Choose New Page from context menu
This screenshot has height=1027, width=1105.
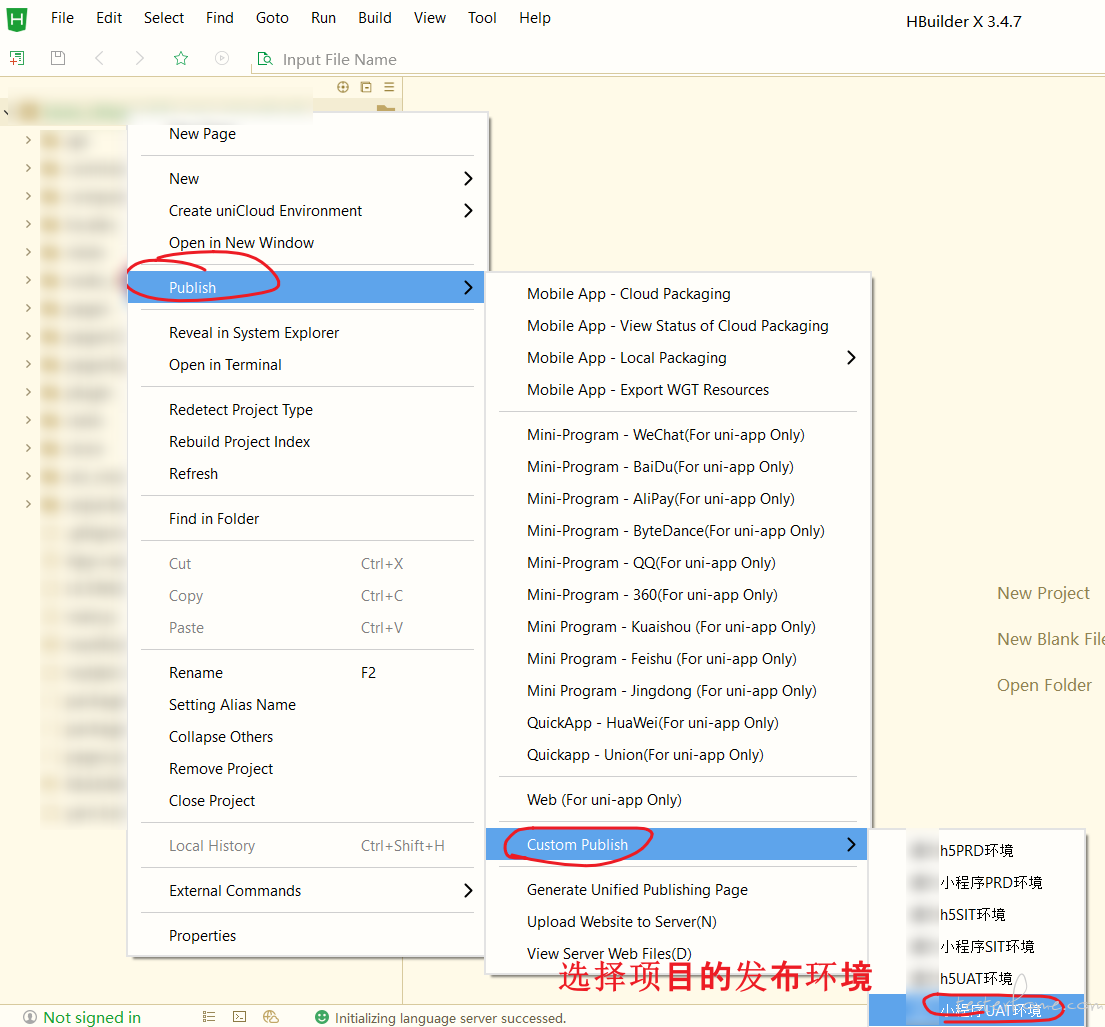pos(202,134)
